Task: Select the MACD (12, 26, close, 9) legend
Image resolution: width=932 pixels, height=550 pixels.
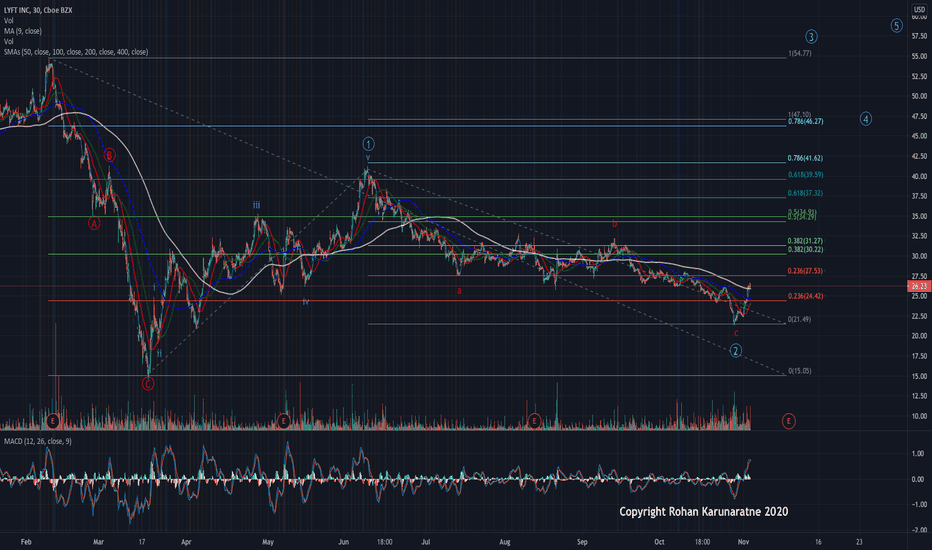Action: [x=38, y=441]
